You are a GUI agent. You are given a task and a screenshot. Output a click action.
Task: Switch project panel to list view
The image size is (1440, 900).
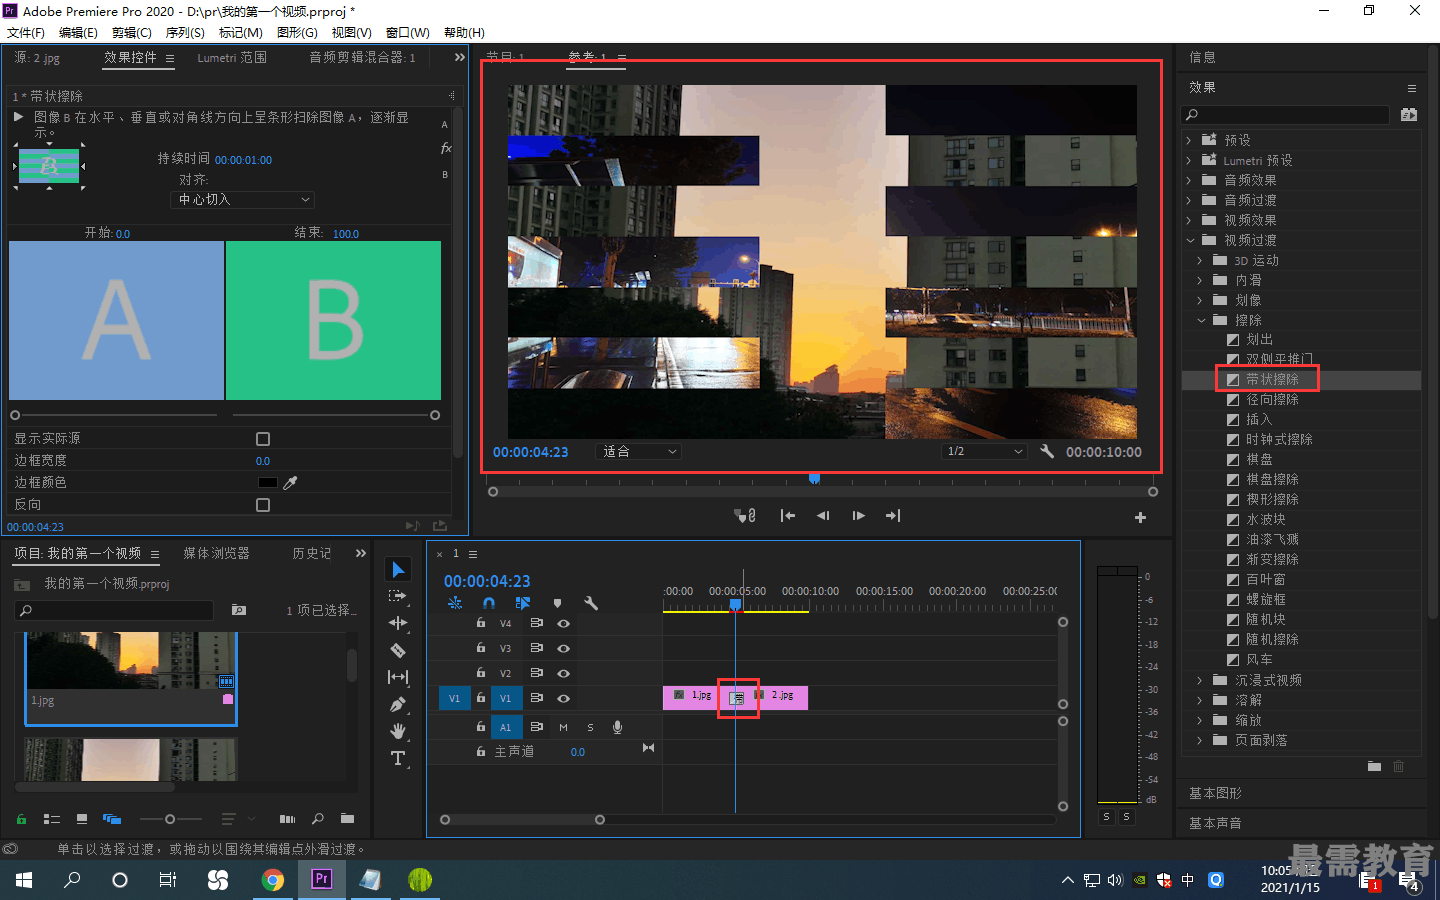click(52, 819)
